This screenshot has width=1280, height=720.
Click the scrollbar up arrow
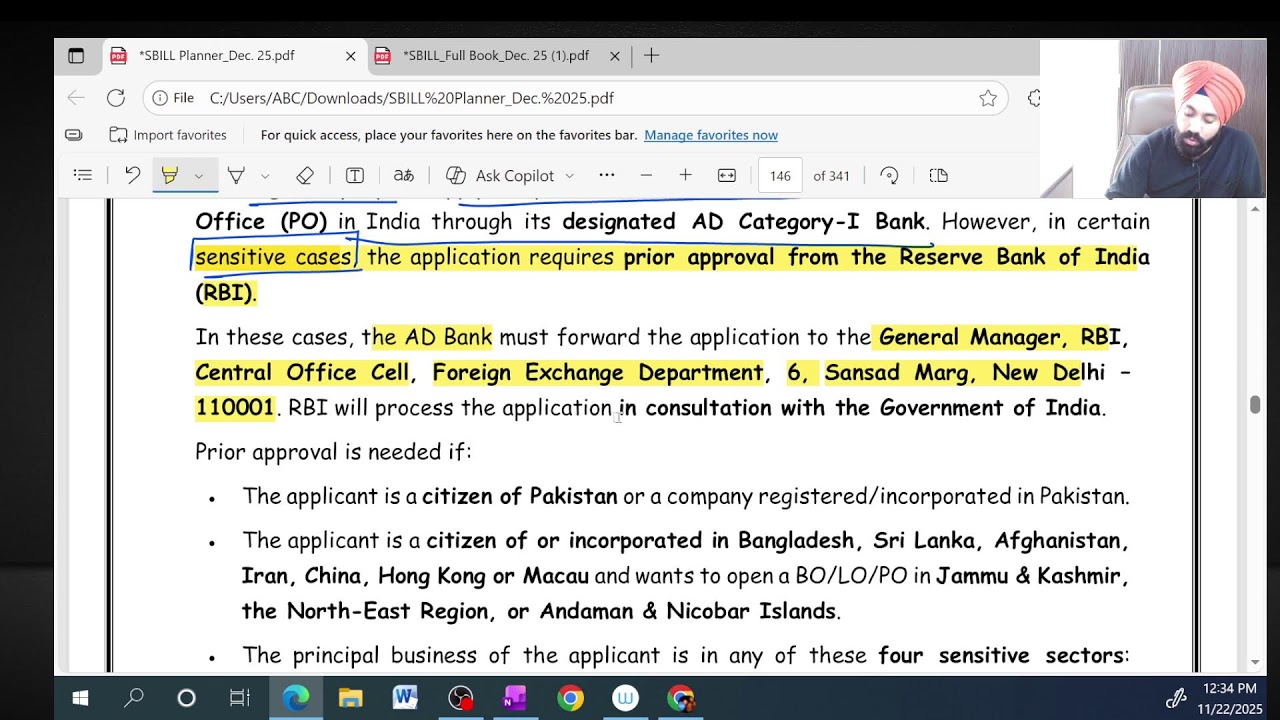1255,209
